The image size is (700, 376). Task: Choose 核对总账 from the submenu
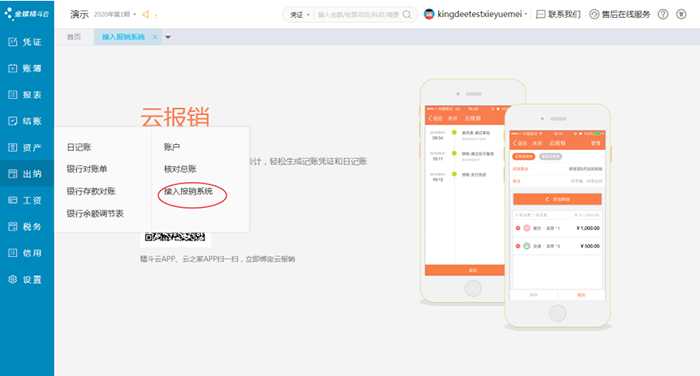point(180,169)
